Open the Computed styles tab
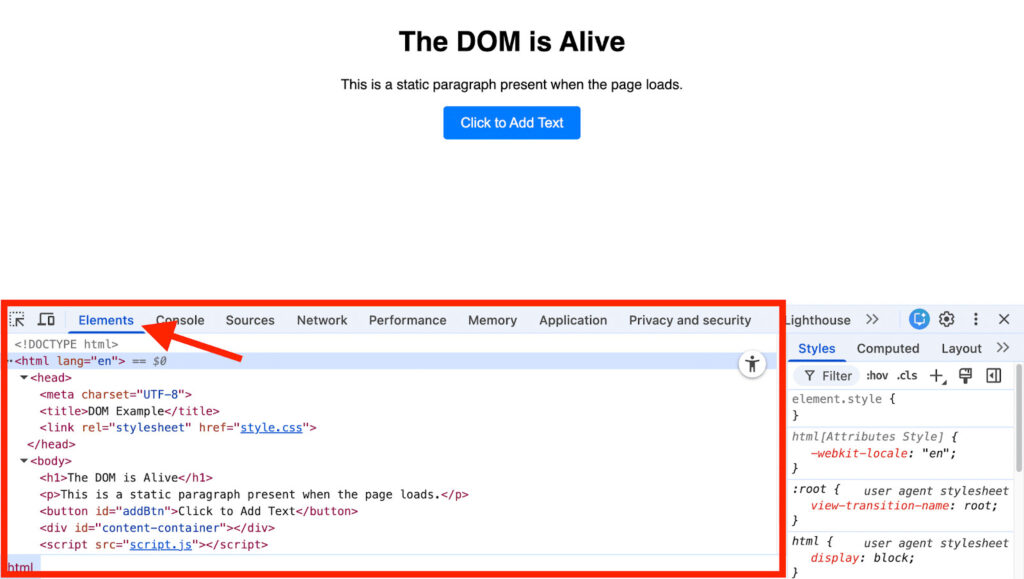 point(887,349)
